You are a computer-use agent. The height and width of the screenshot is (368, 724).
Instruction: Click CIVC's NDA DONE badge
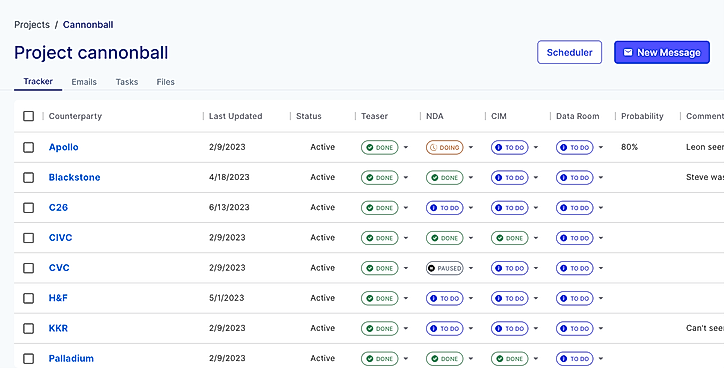444,238
